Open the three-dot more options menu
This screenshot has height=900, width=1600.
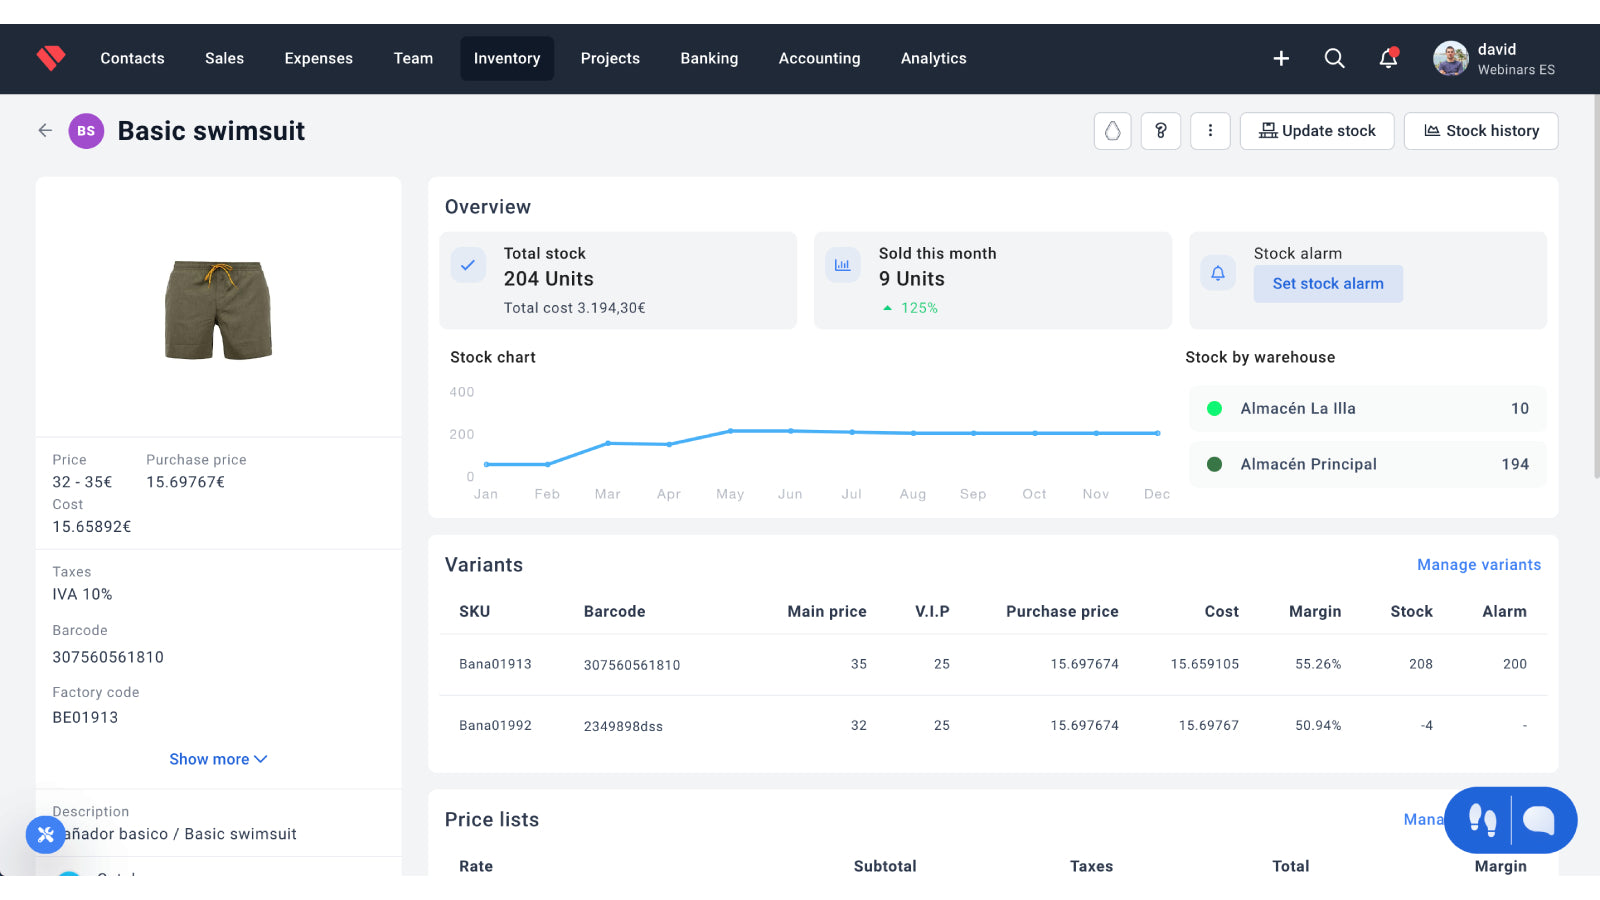tap(1210, 131)
